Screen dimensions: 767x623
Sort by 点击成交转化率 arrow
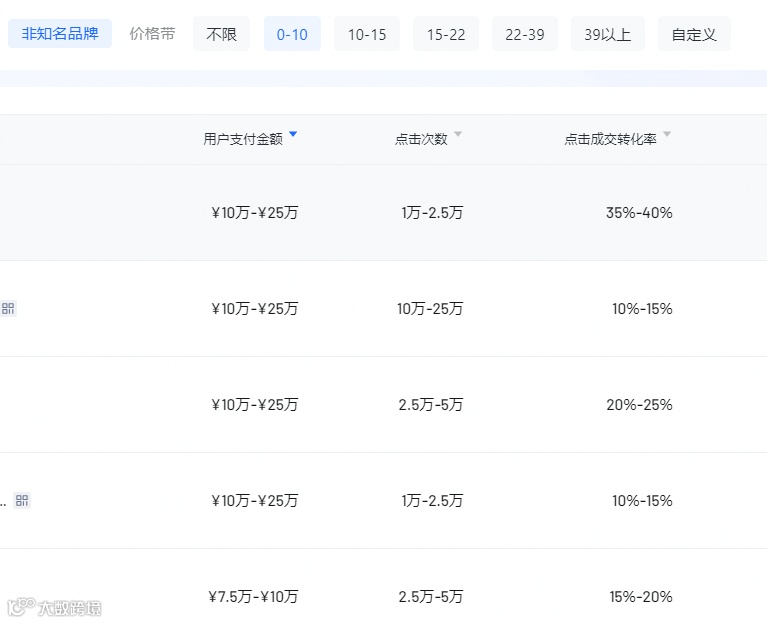667,134
